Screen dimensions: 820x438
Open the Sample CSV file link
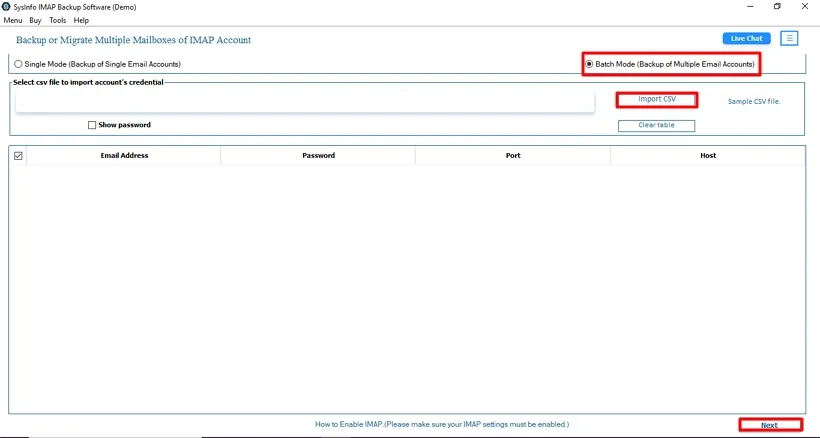tap(754, 101)
